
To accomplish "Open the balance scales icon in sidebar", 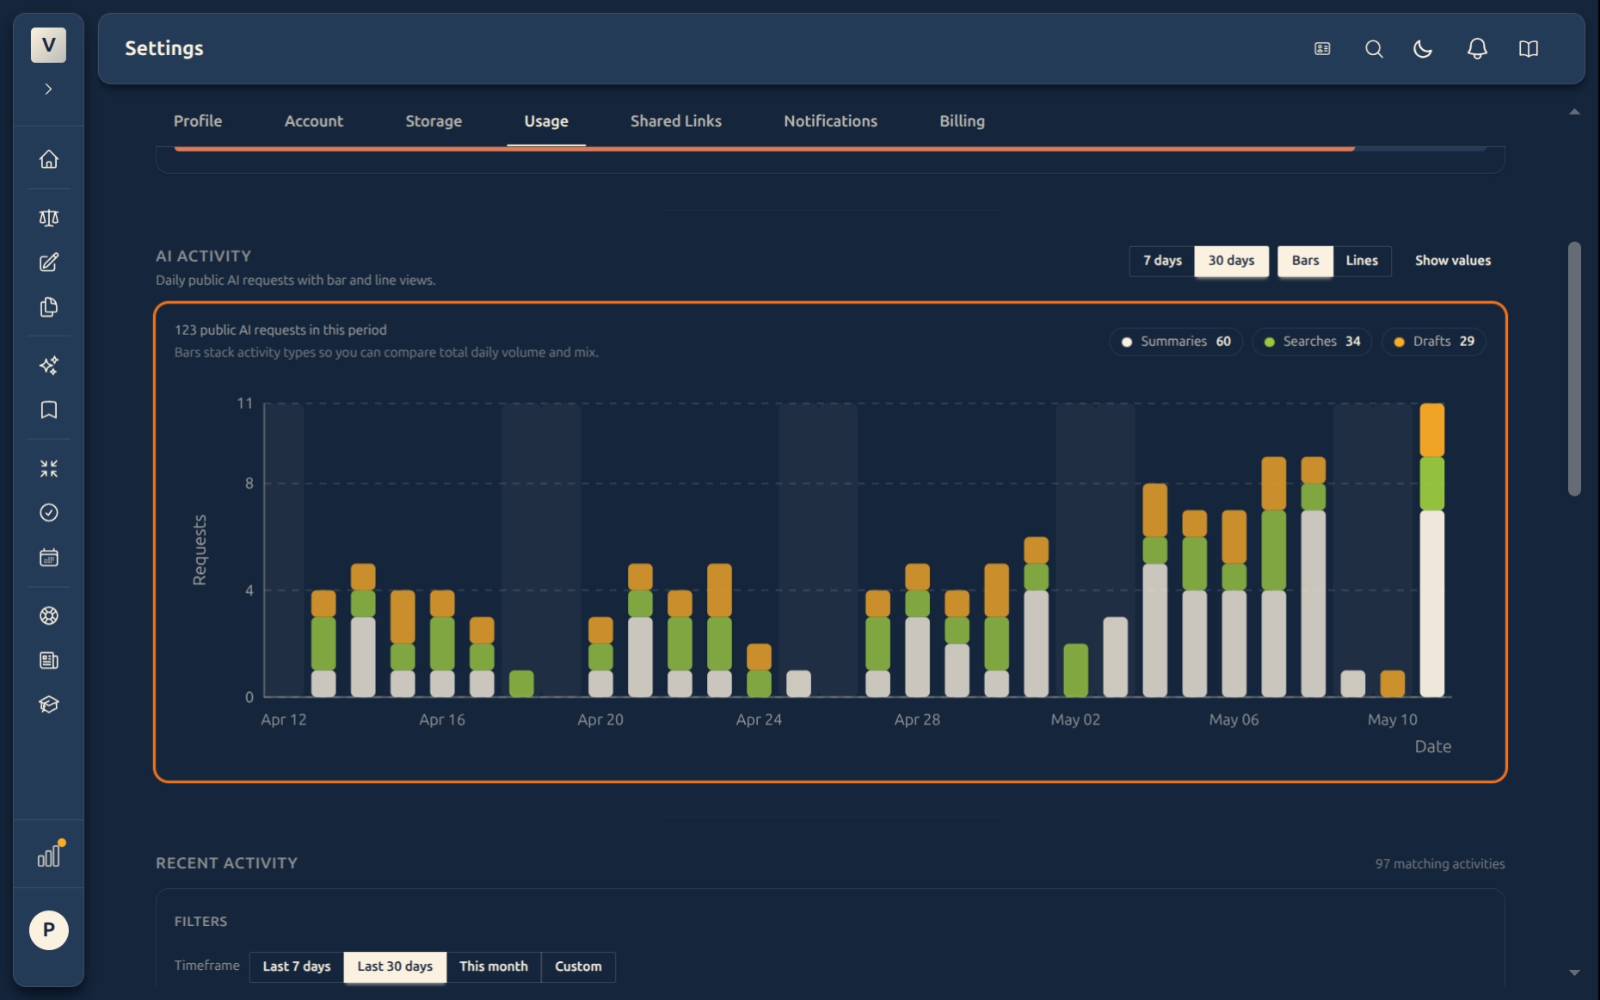I will coord(48,218).
